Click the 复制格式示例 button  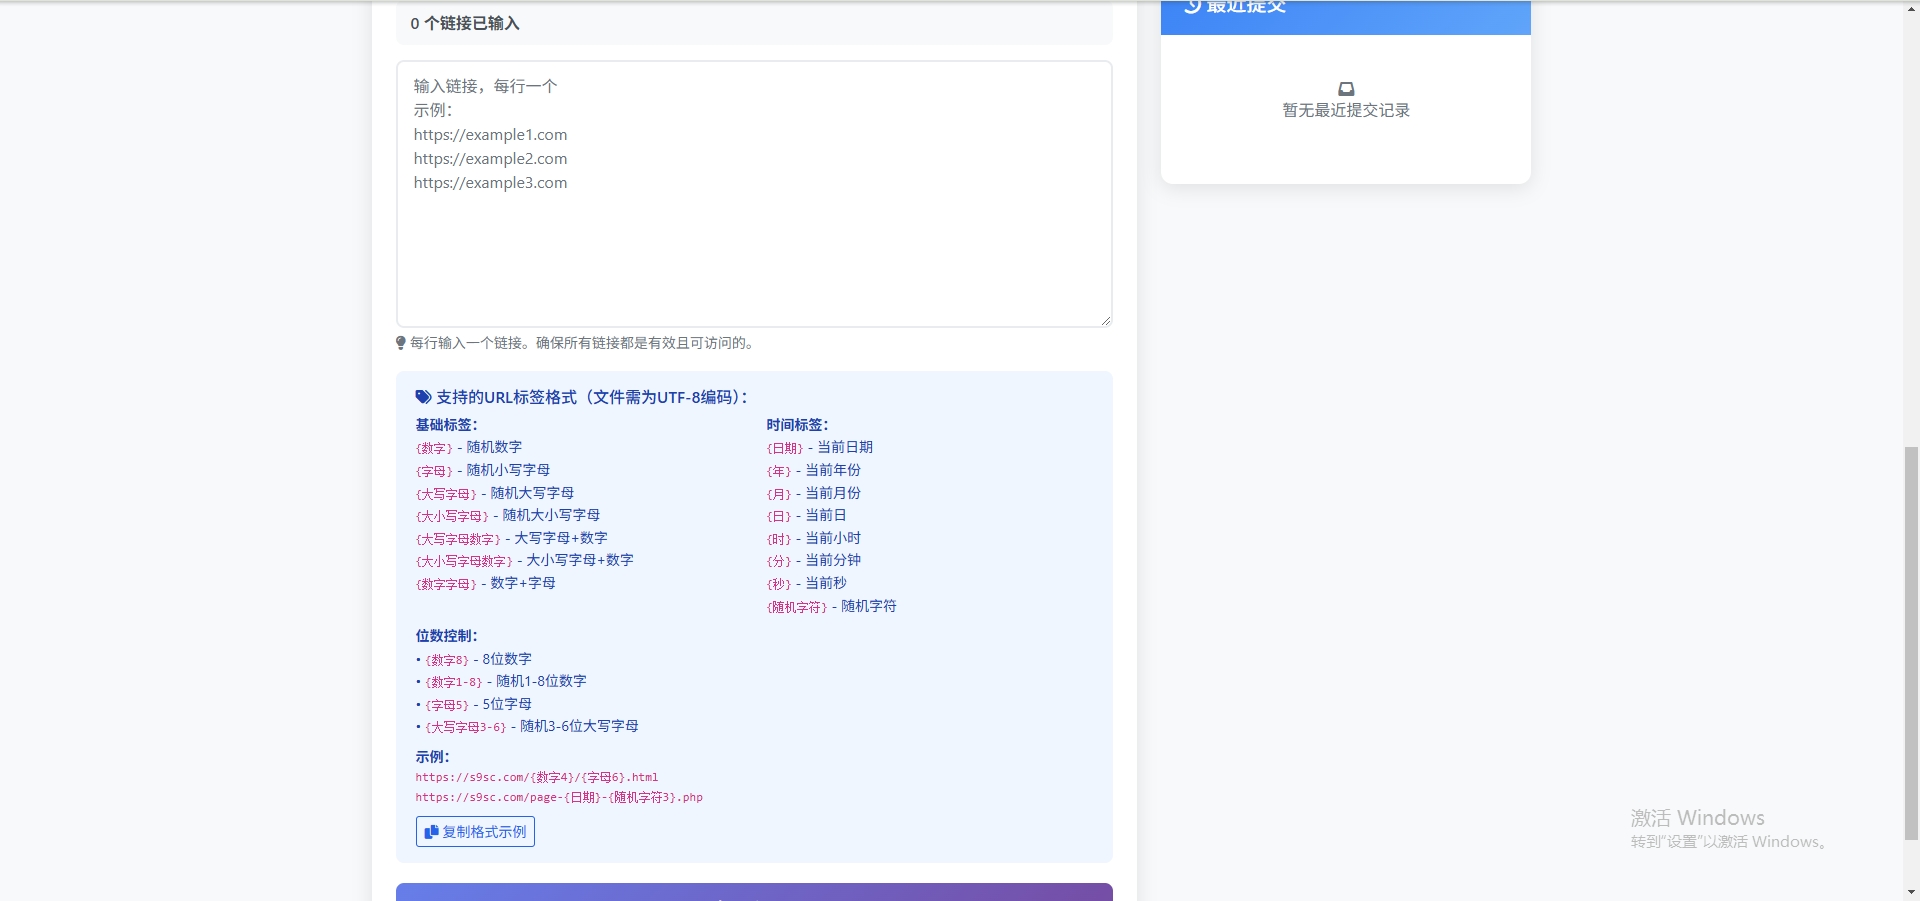pyautogui.click(x=475, y=832)
